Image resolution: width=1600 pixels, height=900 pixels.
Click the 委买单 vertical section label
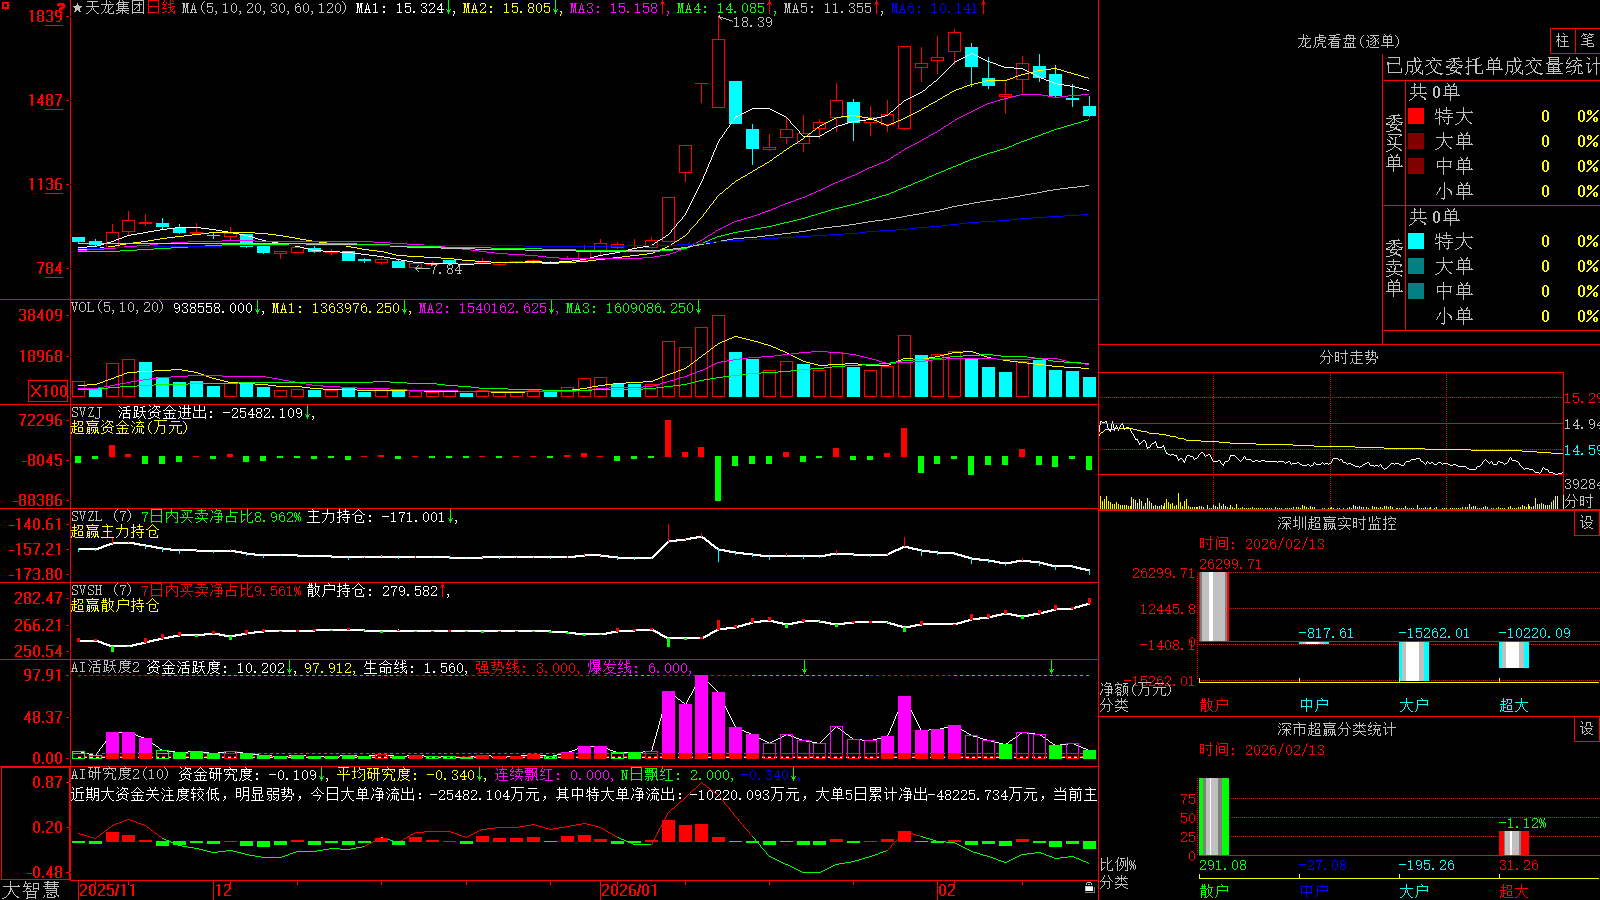pyautogui.click(x=1394, y=143)
